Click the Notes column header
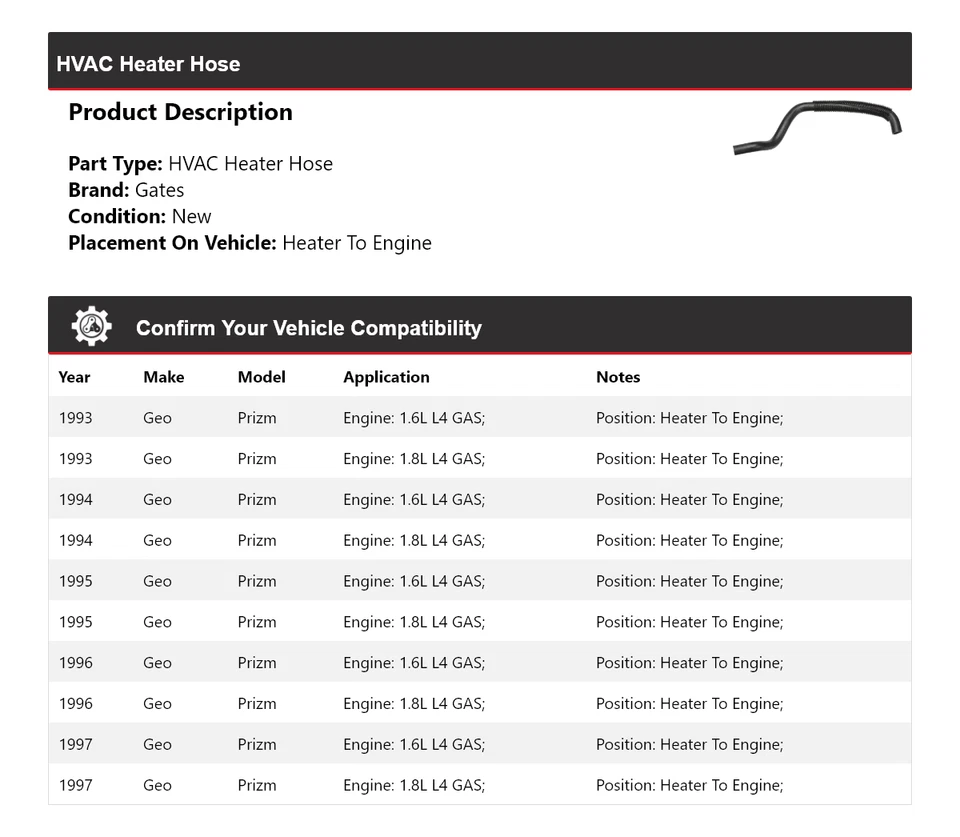The height and width of the screenshot is (837, 960). pyautogui.click(x=618, y=377)
